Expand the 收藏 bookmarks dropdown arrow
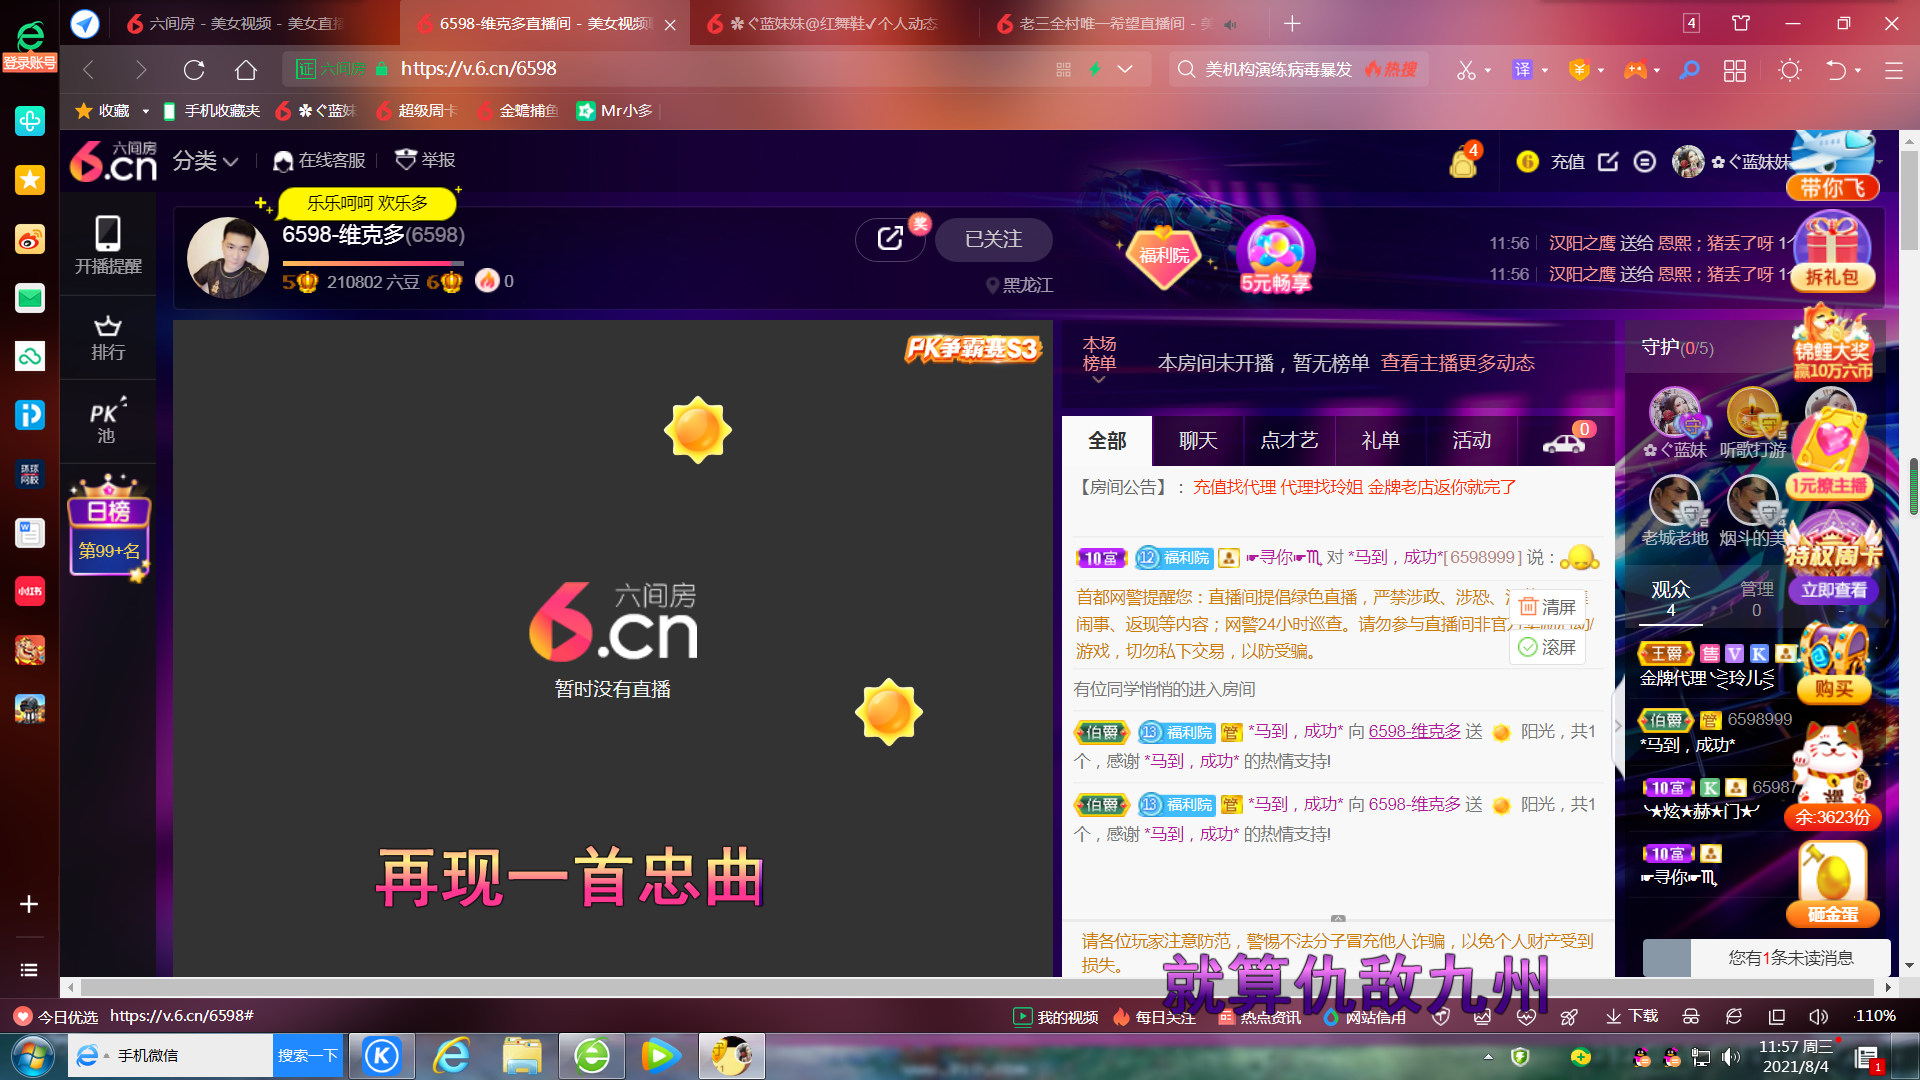Image resolution: width=1920 pixels, height=1080 pixels. [146, 111]
